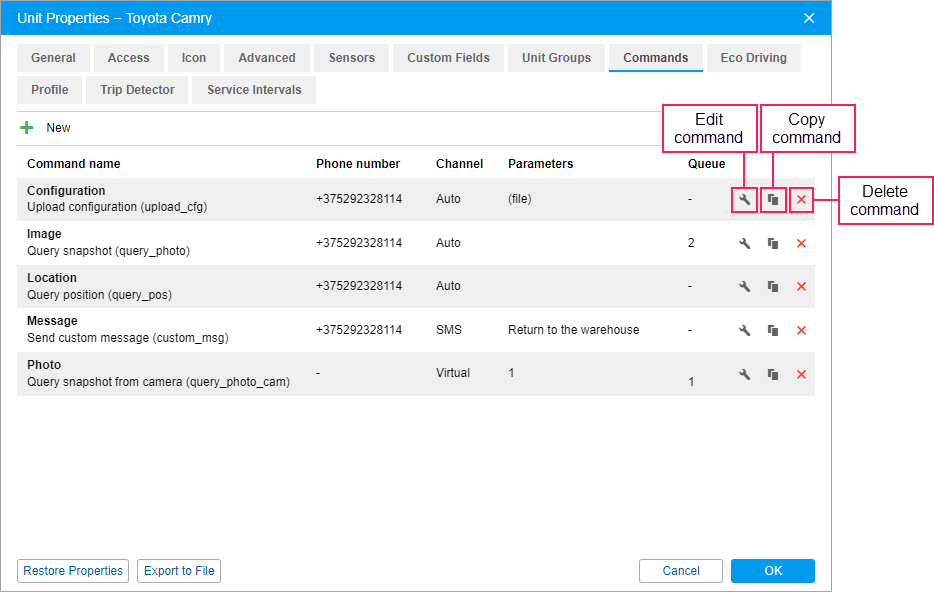Image resolution: width=934 pixels, height=592 pixels.
Task: Open the Trip Detector tab
Action: click(137, 90)
